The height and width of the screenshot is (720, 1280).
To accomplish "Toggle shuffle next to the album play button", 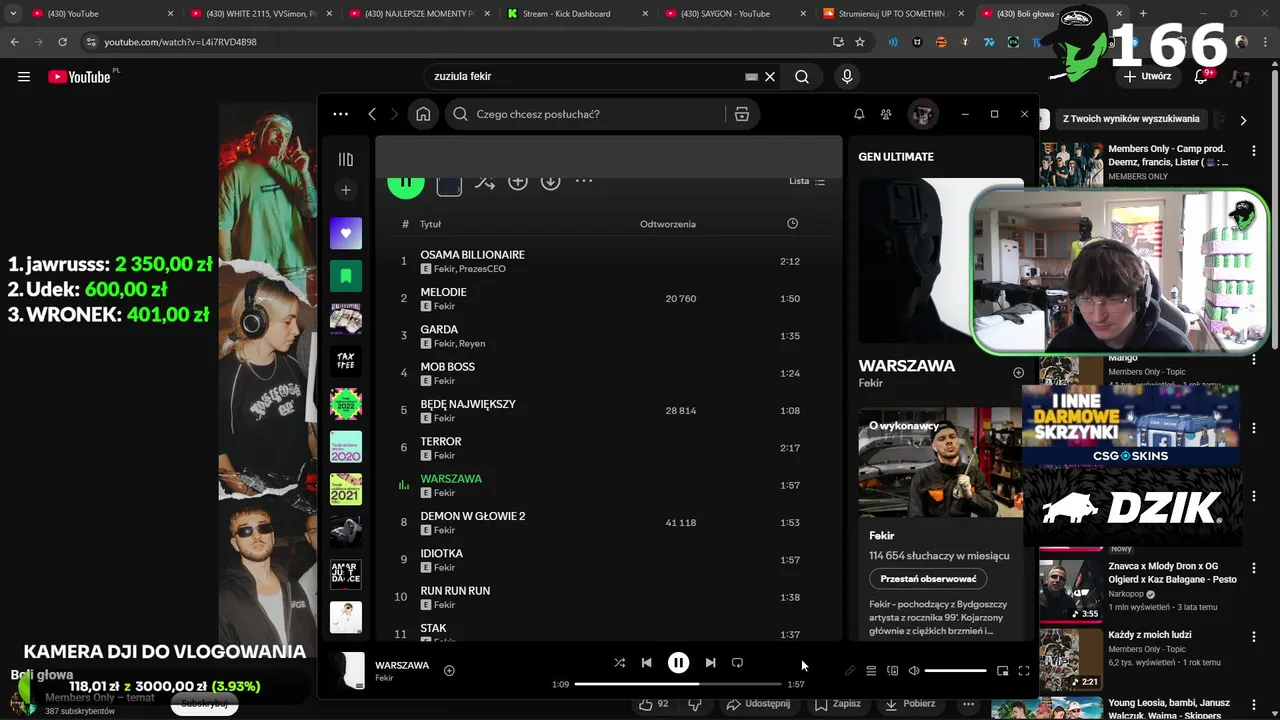I will click(485, 182).
